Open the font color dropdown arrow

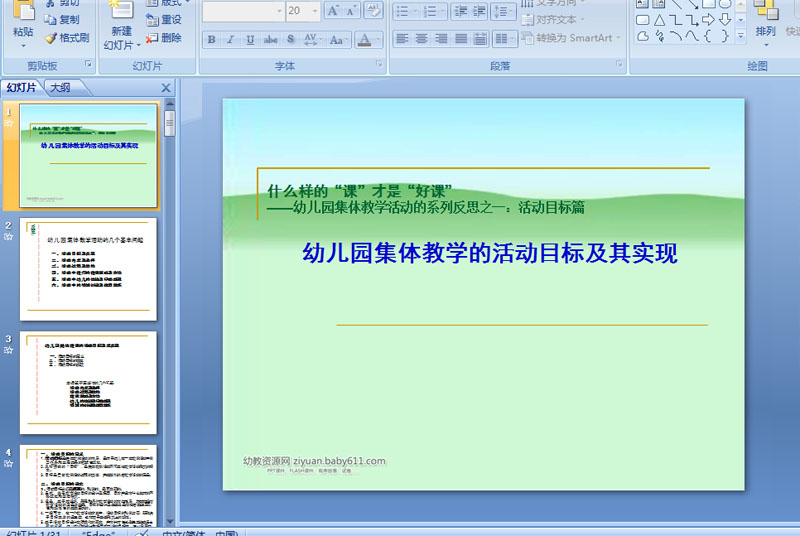(378, 39)
